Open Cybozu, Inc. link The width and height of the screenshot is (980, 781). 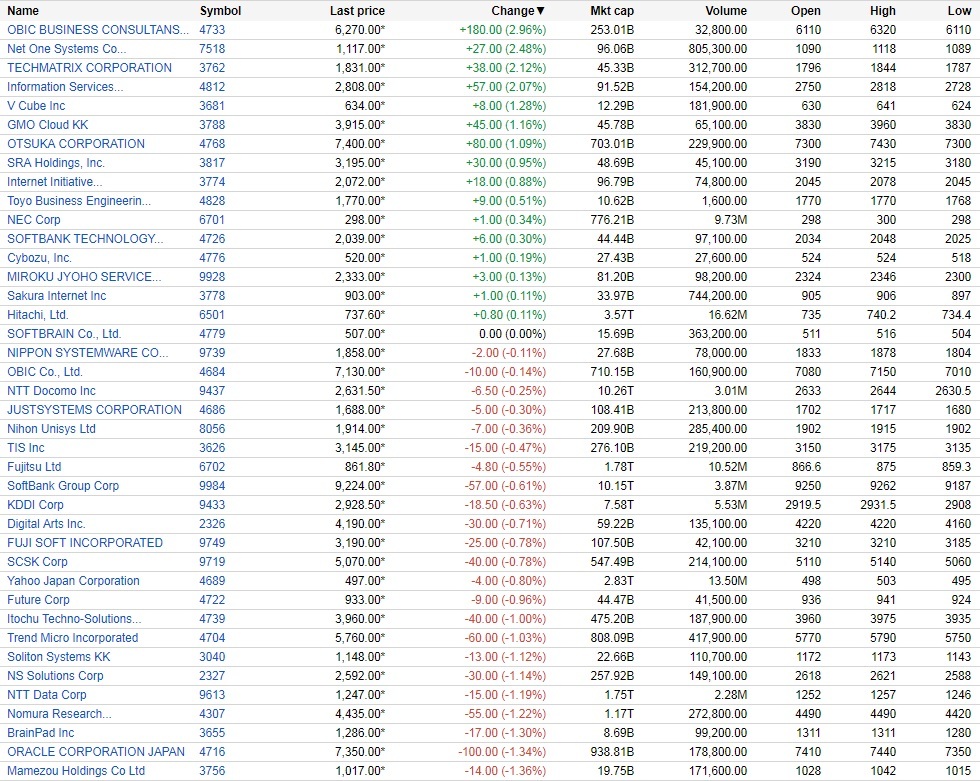(39, 257)
